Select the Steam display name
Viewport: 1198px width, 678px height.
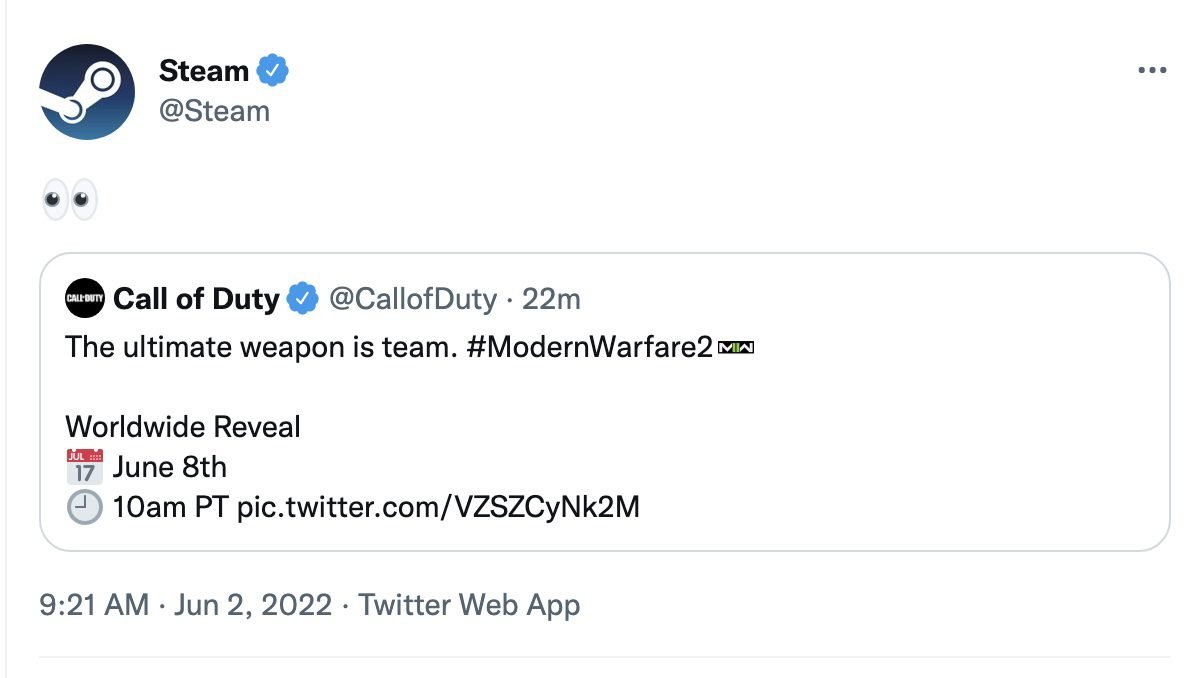coord(204,70)
